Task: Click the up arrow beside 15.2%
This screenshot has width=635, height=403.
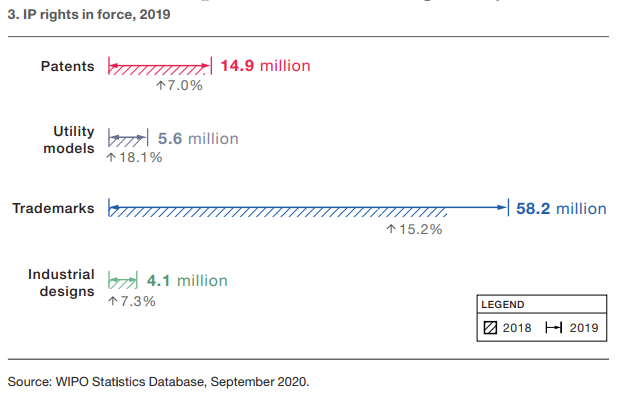Action: pos(391,229)
